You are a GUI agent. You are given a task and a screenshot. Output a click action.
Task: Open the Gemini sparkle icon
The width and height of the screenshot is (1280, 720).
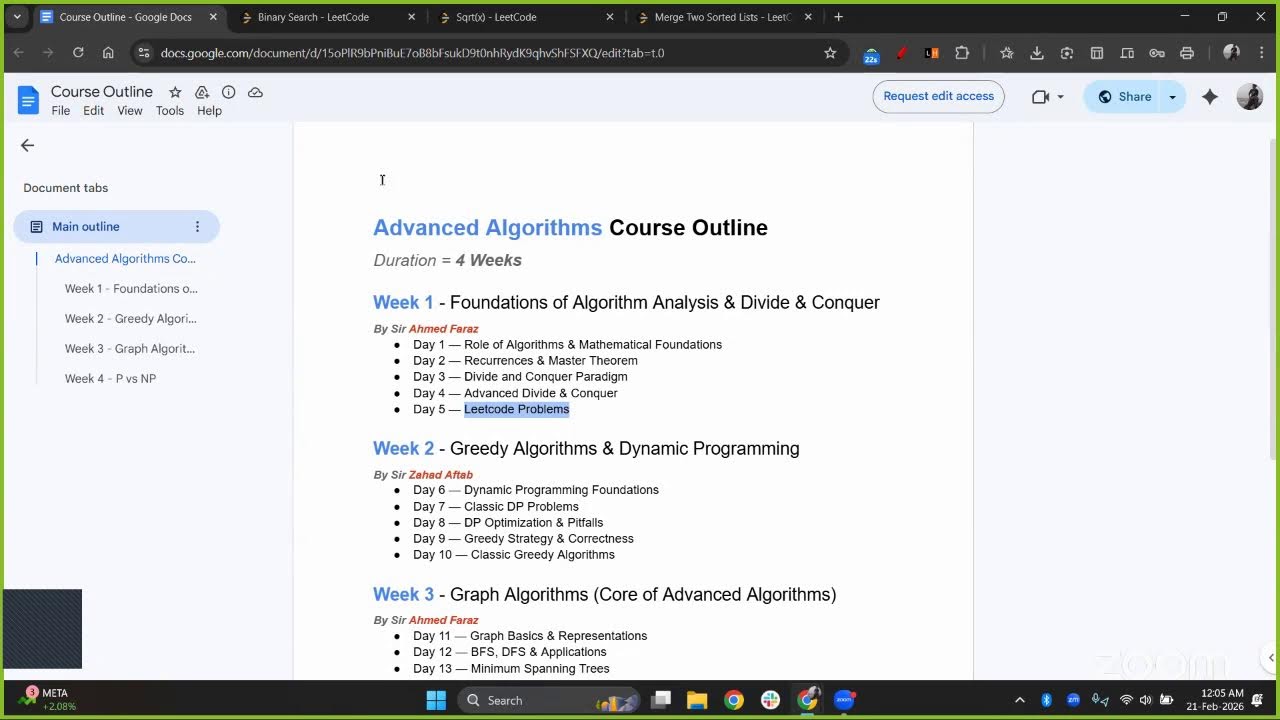pos(1210,97)
